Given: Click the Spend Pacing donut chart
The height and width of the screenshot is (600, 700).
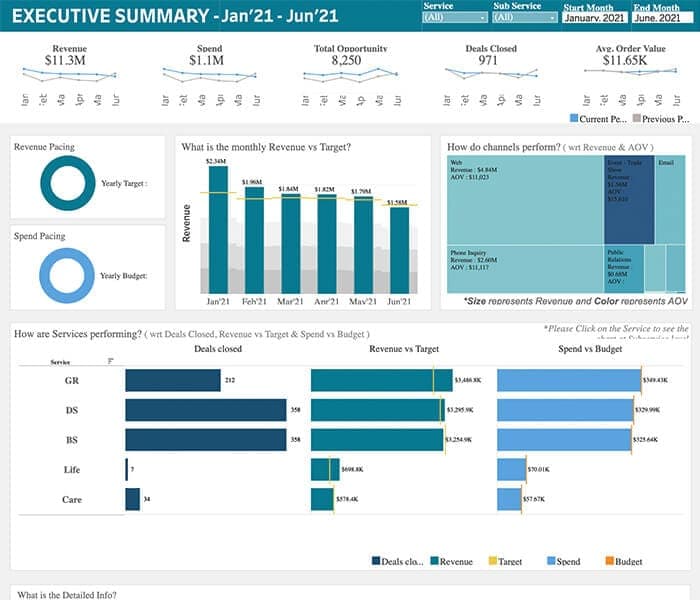Looking at the screenshot, I should pos(67,275).
